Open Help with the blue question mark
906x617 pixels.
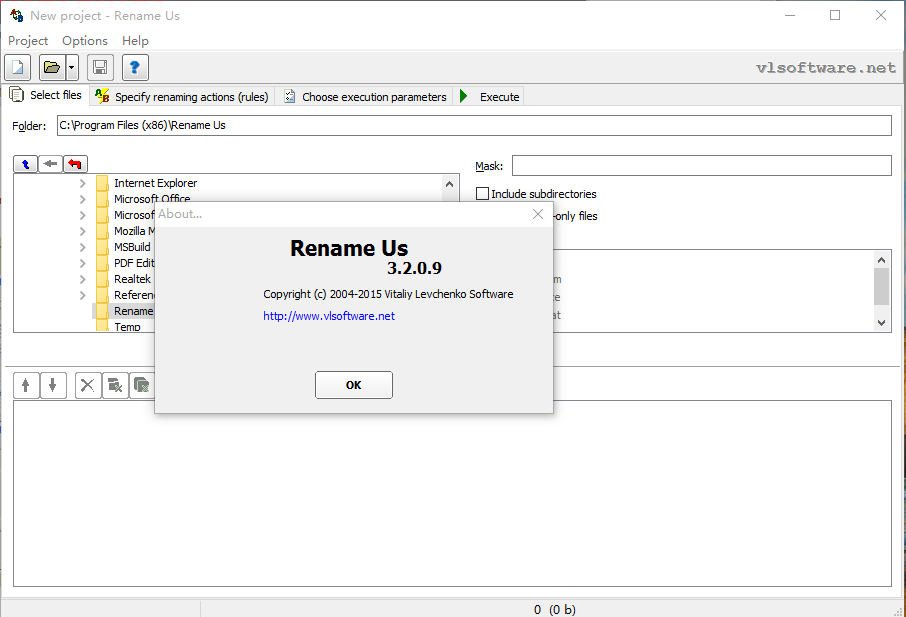[x=135, y=68]
